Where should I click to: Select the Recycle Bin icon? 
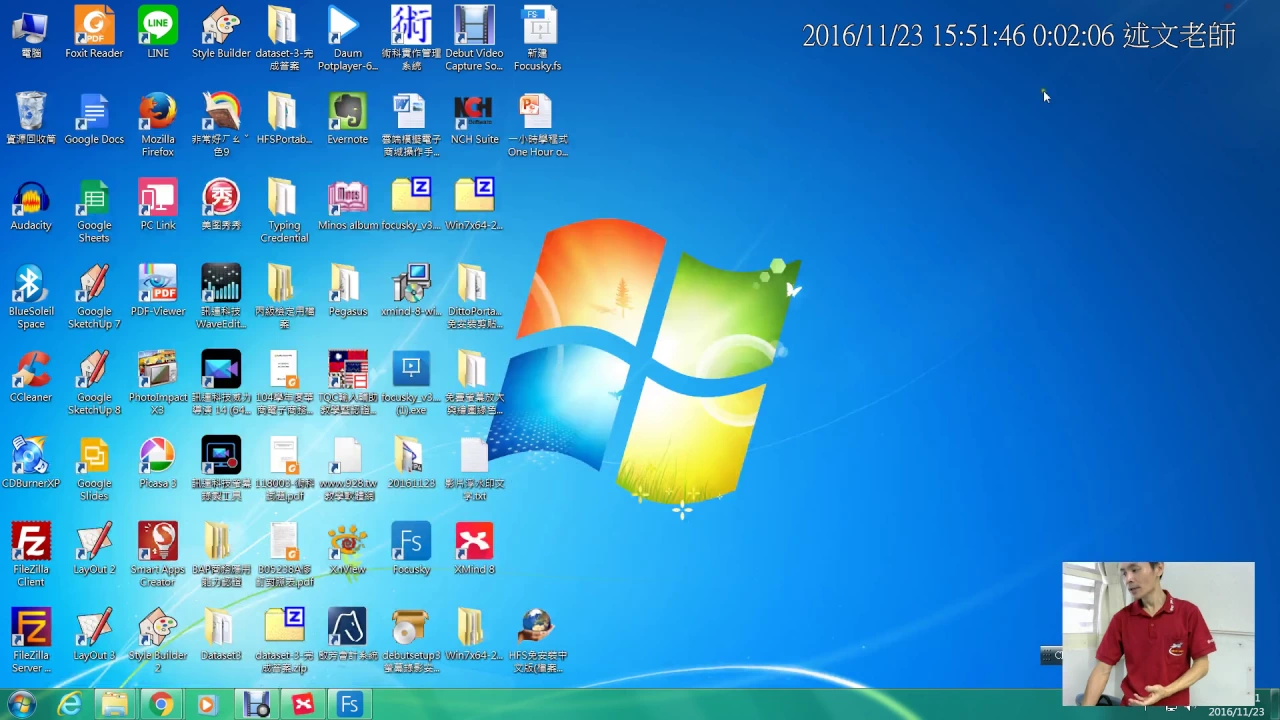click(x=31, y=118)
